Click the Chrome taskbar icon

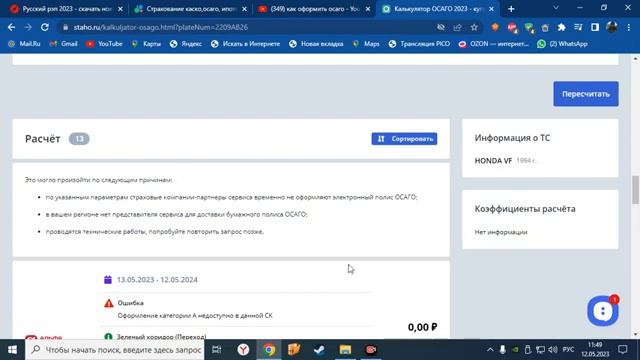(x=269, y=350)
